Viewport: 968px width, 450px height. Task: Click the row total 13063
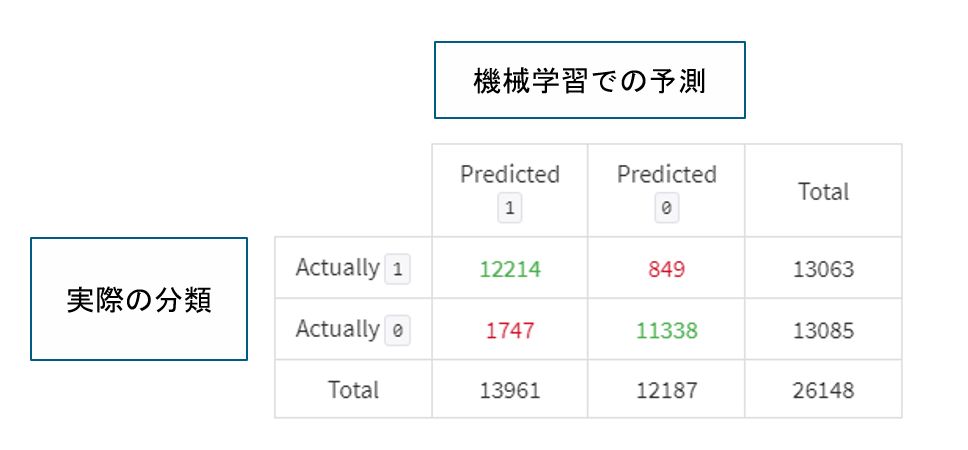[824, 269]
